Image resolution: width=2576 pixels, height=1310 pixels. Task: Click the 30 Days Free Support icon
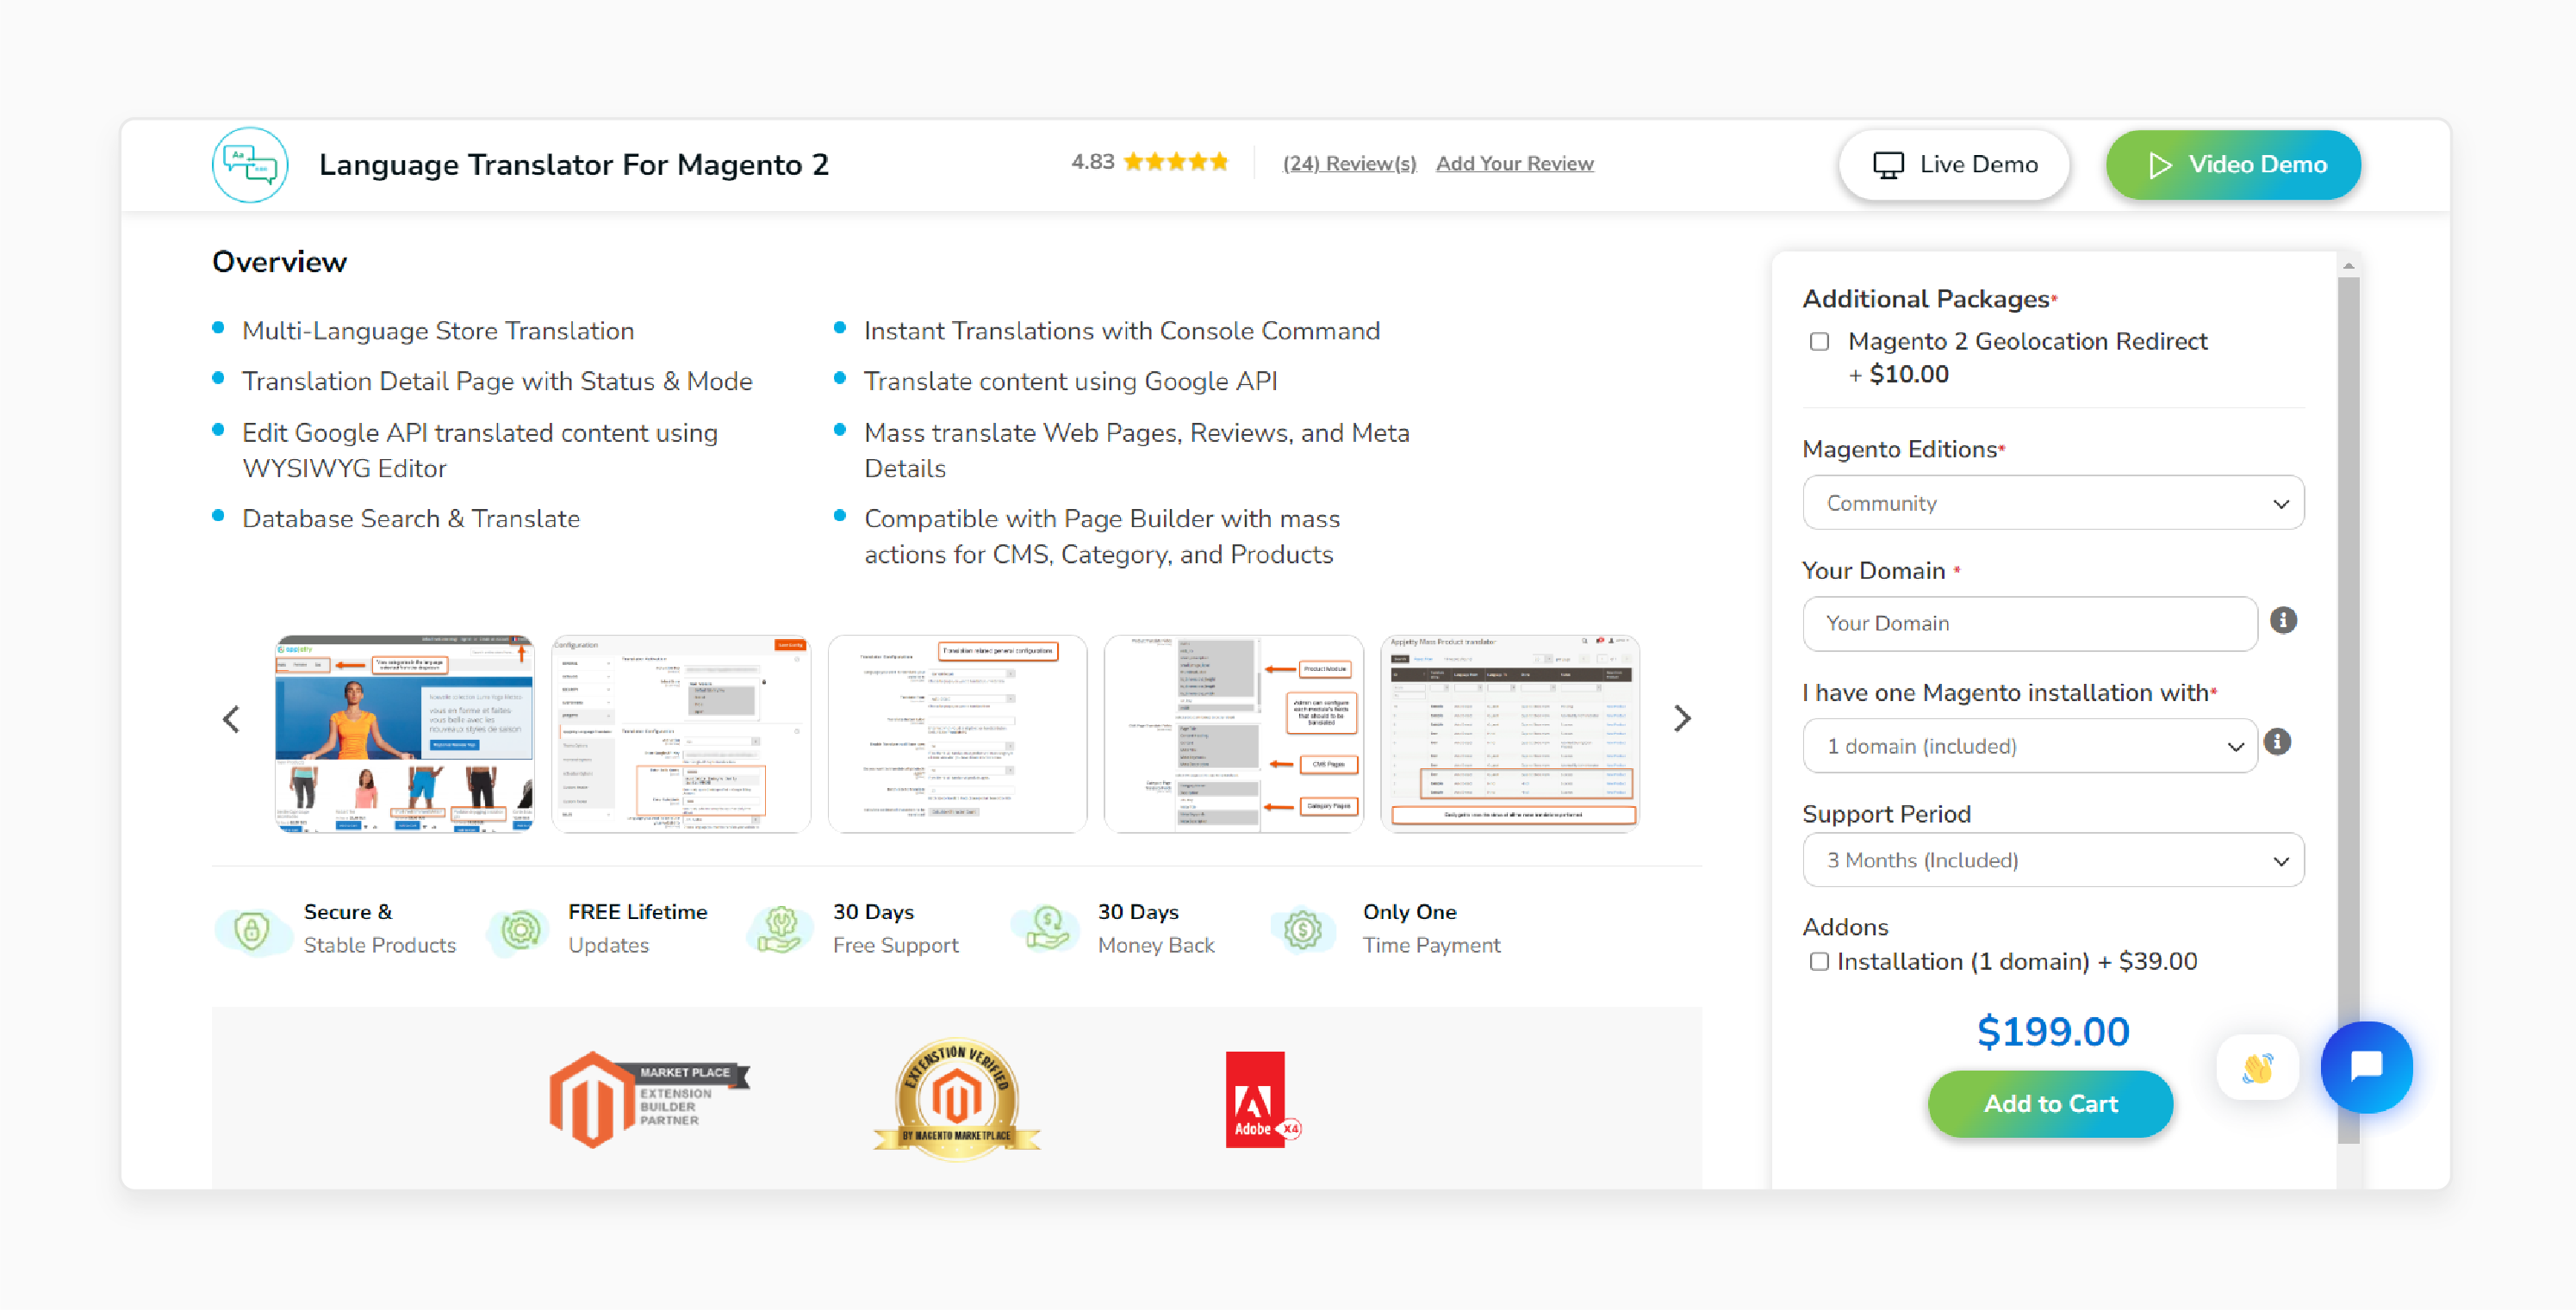click(x=781, y=930)
